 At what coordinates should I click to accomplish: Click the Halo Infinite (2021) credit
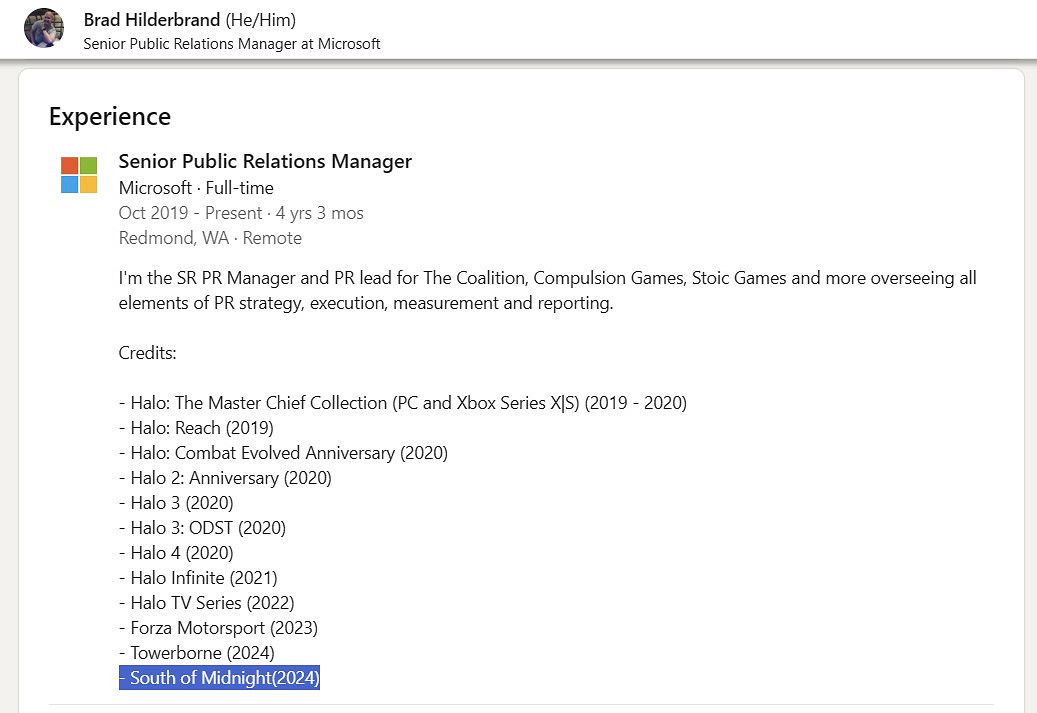point(198,578)
